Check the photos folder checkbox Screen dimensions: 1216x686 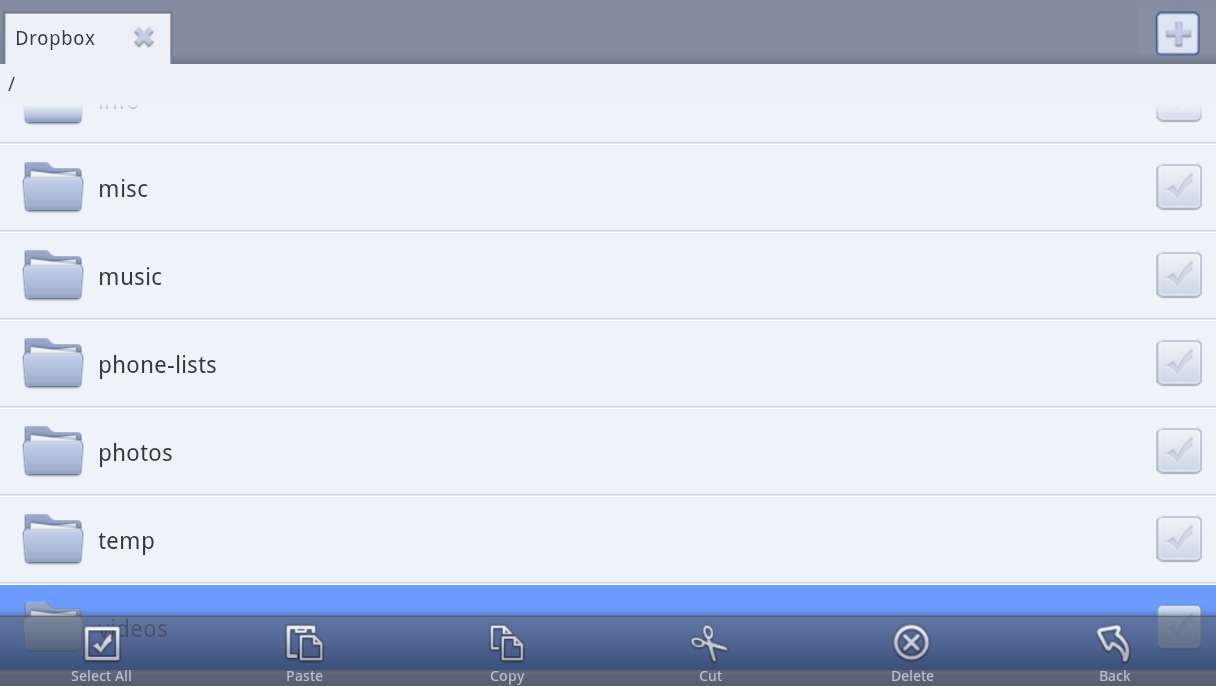[1179, 451]
